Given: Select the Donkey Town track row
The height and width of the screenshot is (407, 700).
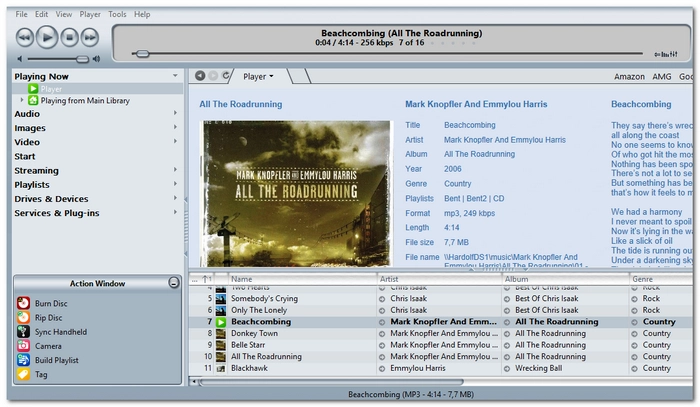Looking at the screenshot, I should 440,333.
